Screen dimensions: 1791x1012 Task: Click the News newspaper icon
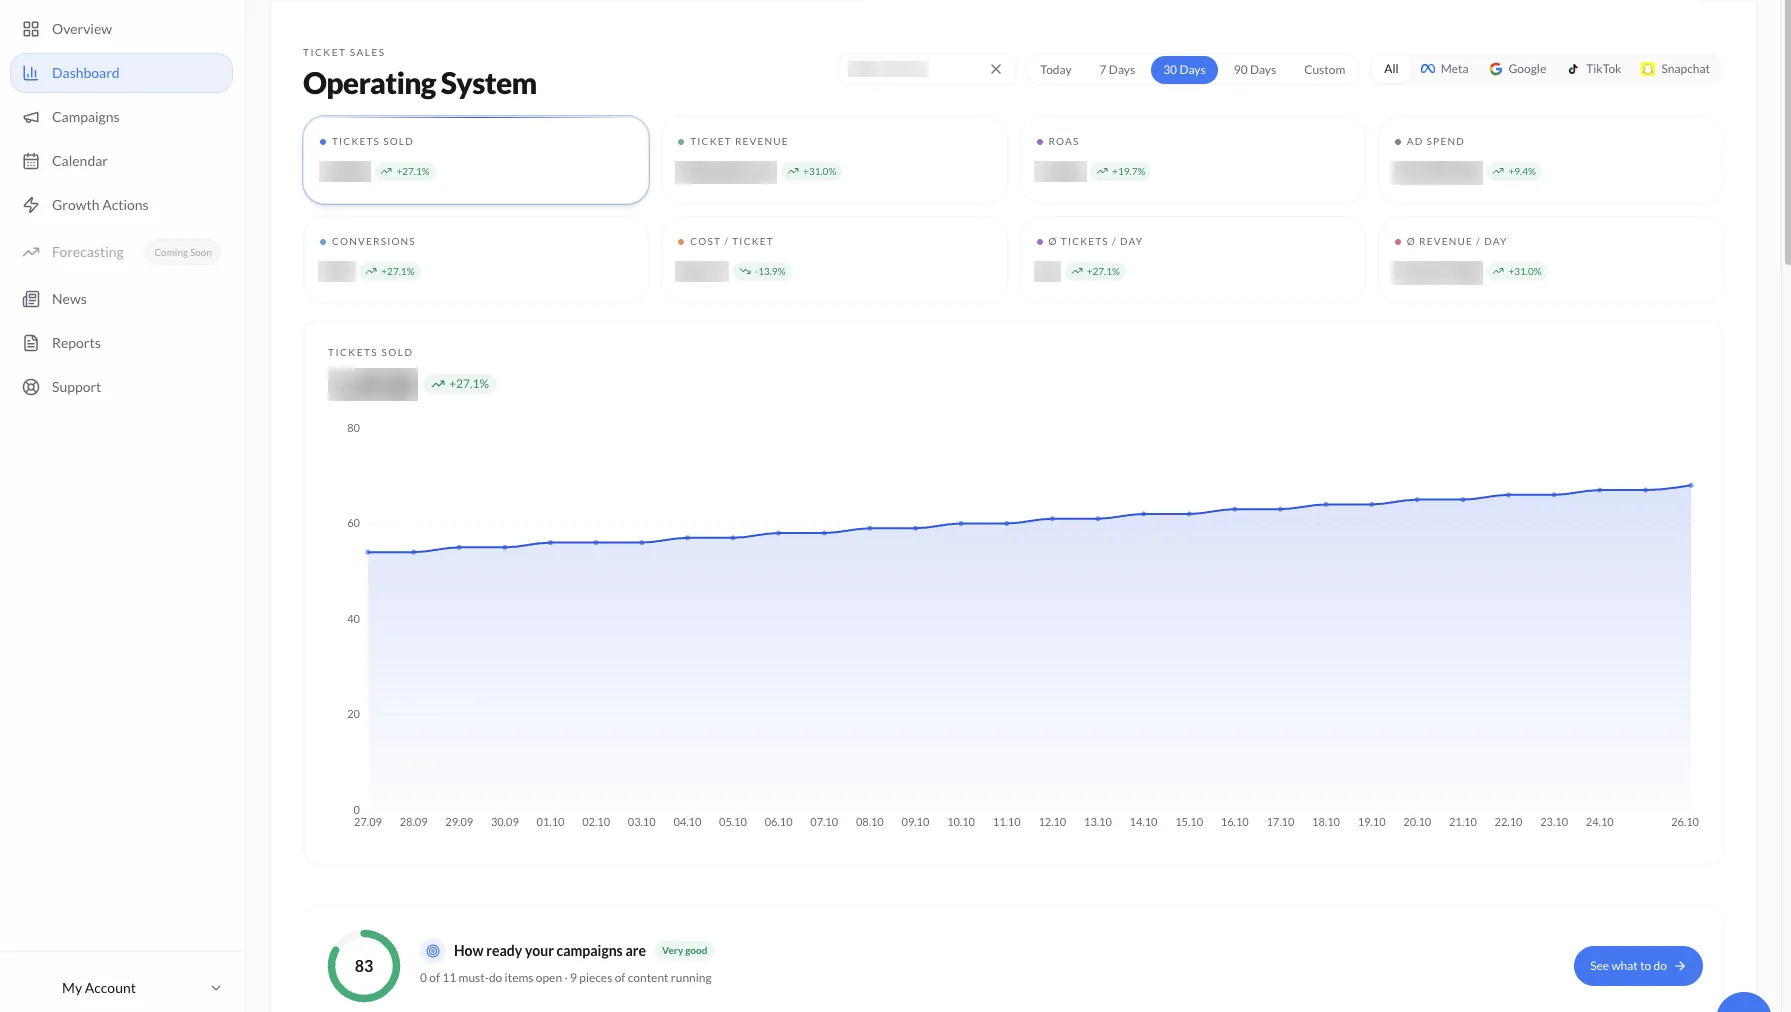[x=31, y=299]
